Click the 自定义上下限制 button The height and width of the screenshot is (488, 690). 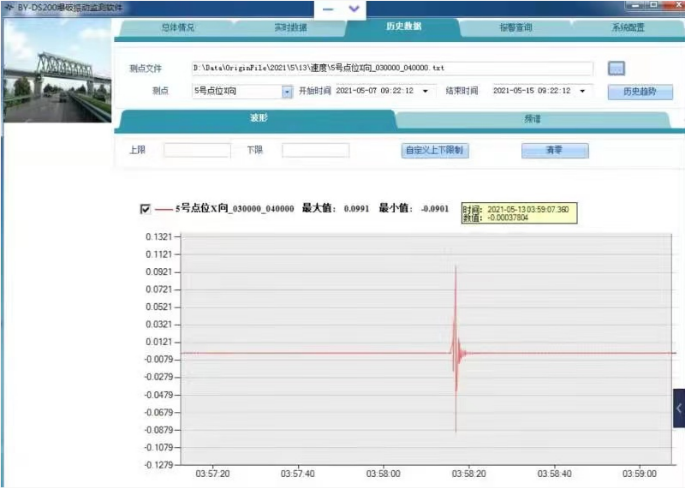pos(435,150)
